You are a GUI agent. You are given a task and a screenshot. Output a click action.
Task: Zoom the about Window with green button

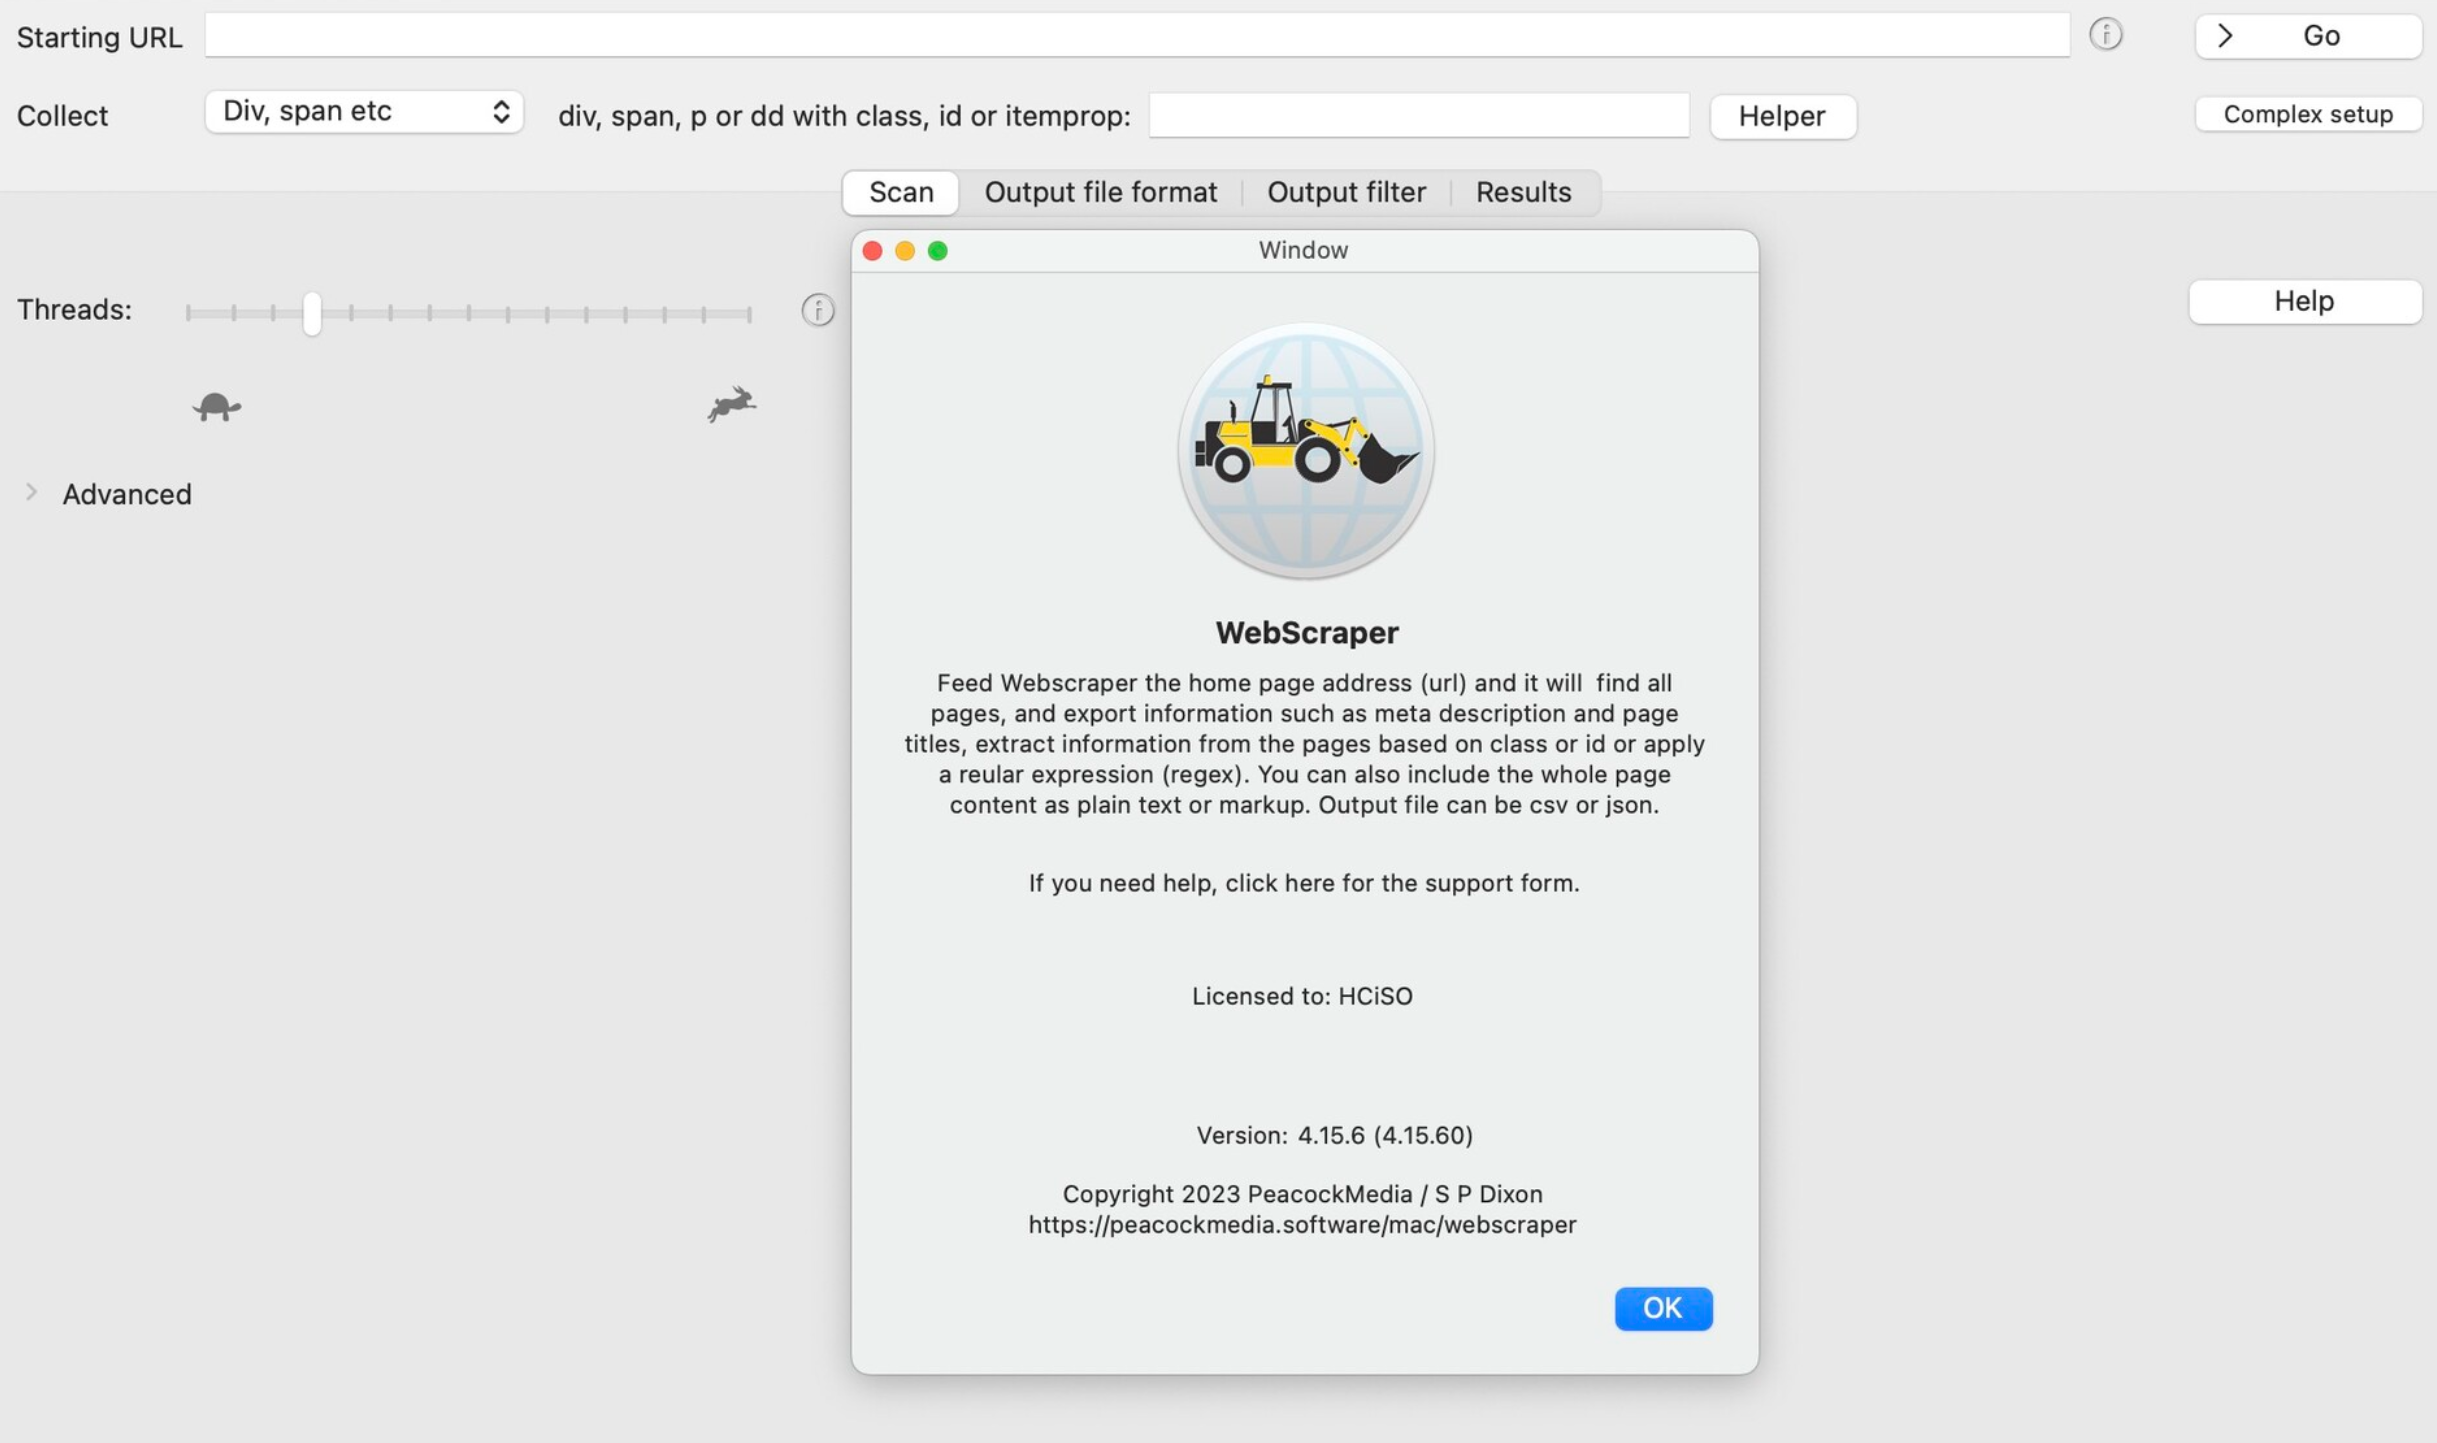(937, 250)
